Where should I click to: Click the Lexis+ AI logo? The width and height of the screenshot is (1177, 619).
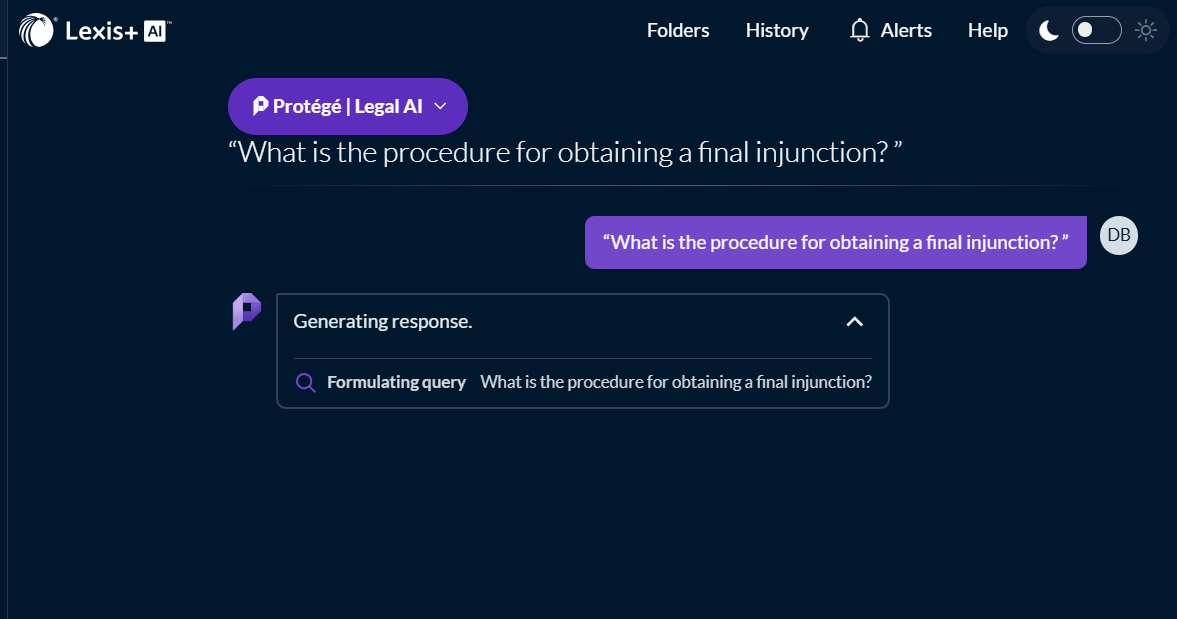pos(95,31)
